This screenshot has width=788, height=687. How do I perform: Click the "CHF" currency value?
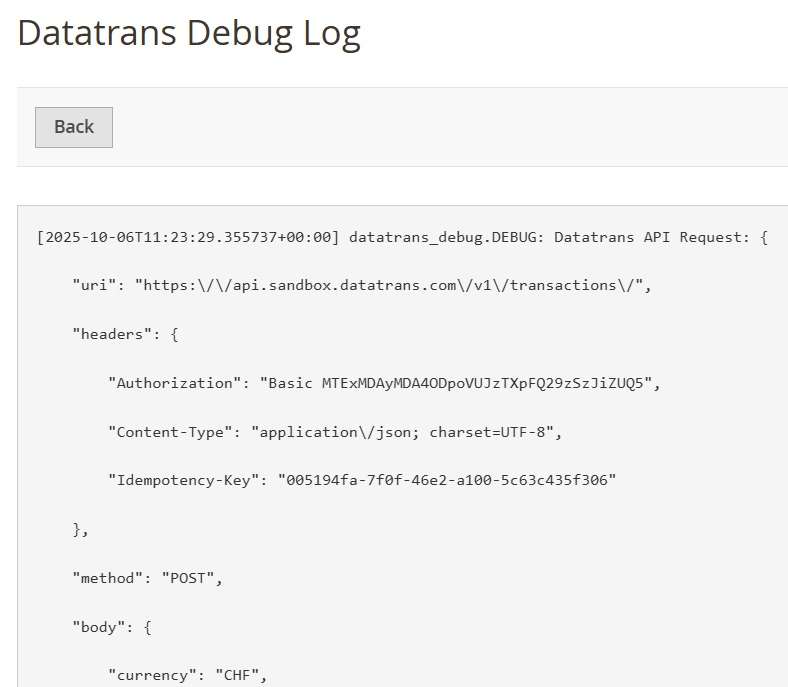pyautogui.click(x=241, y=676)
